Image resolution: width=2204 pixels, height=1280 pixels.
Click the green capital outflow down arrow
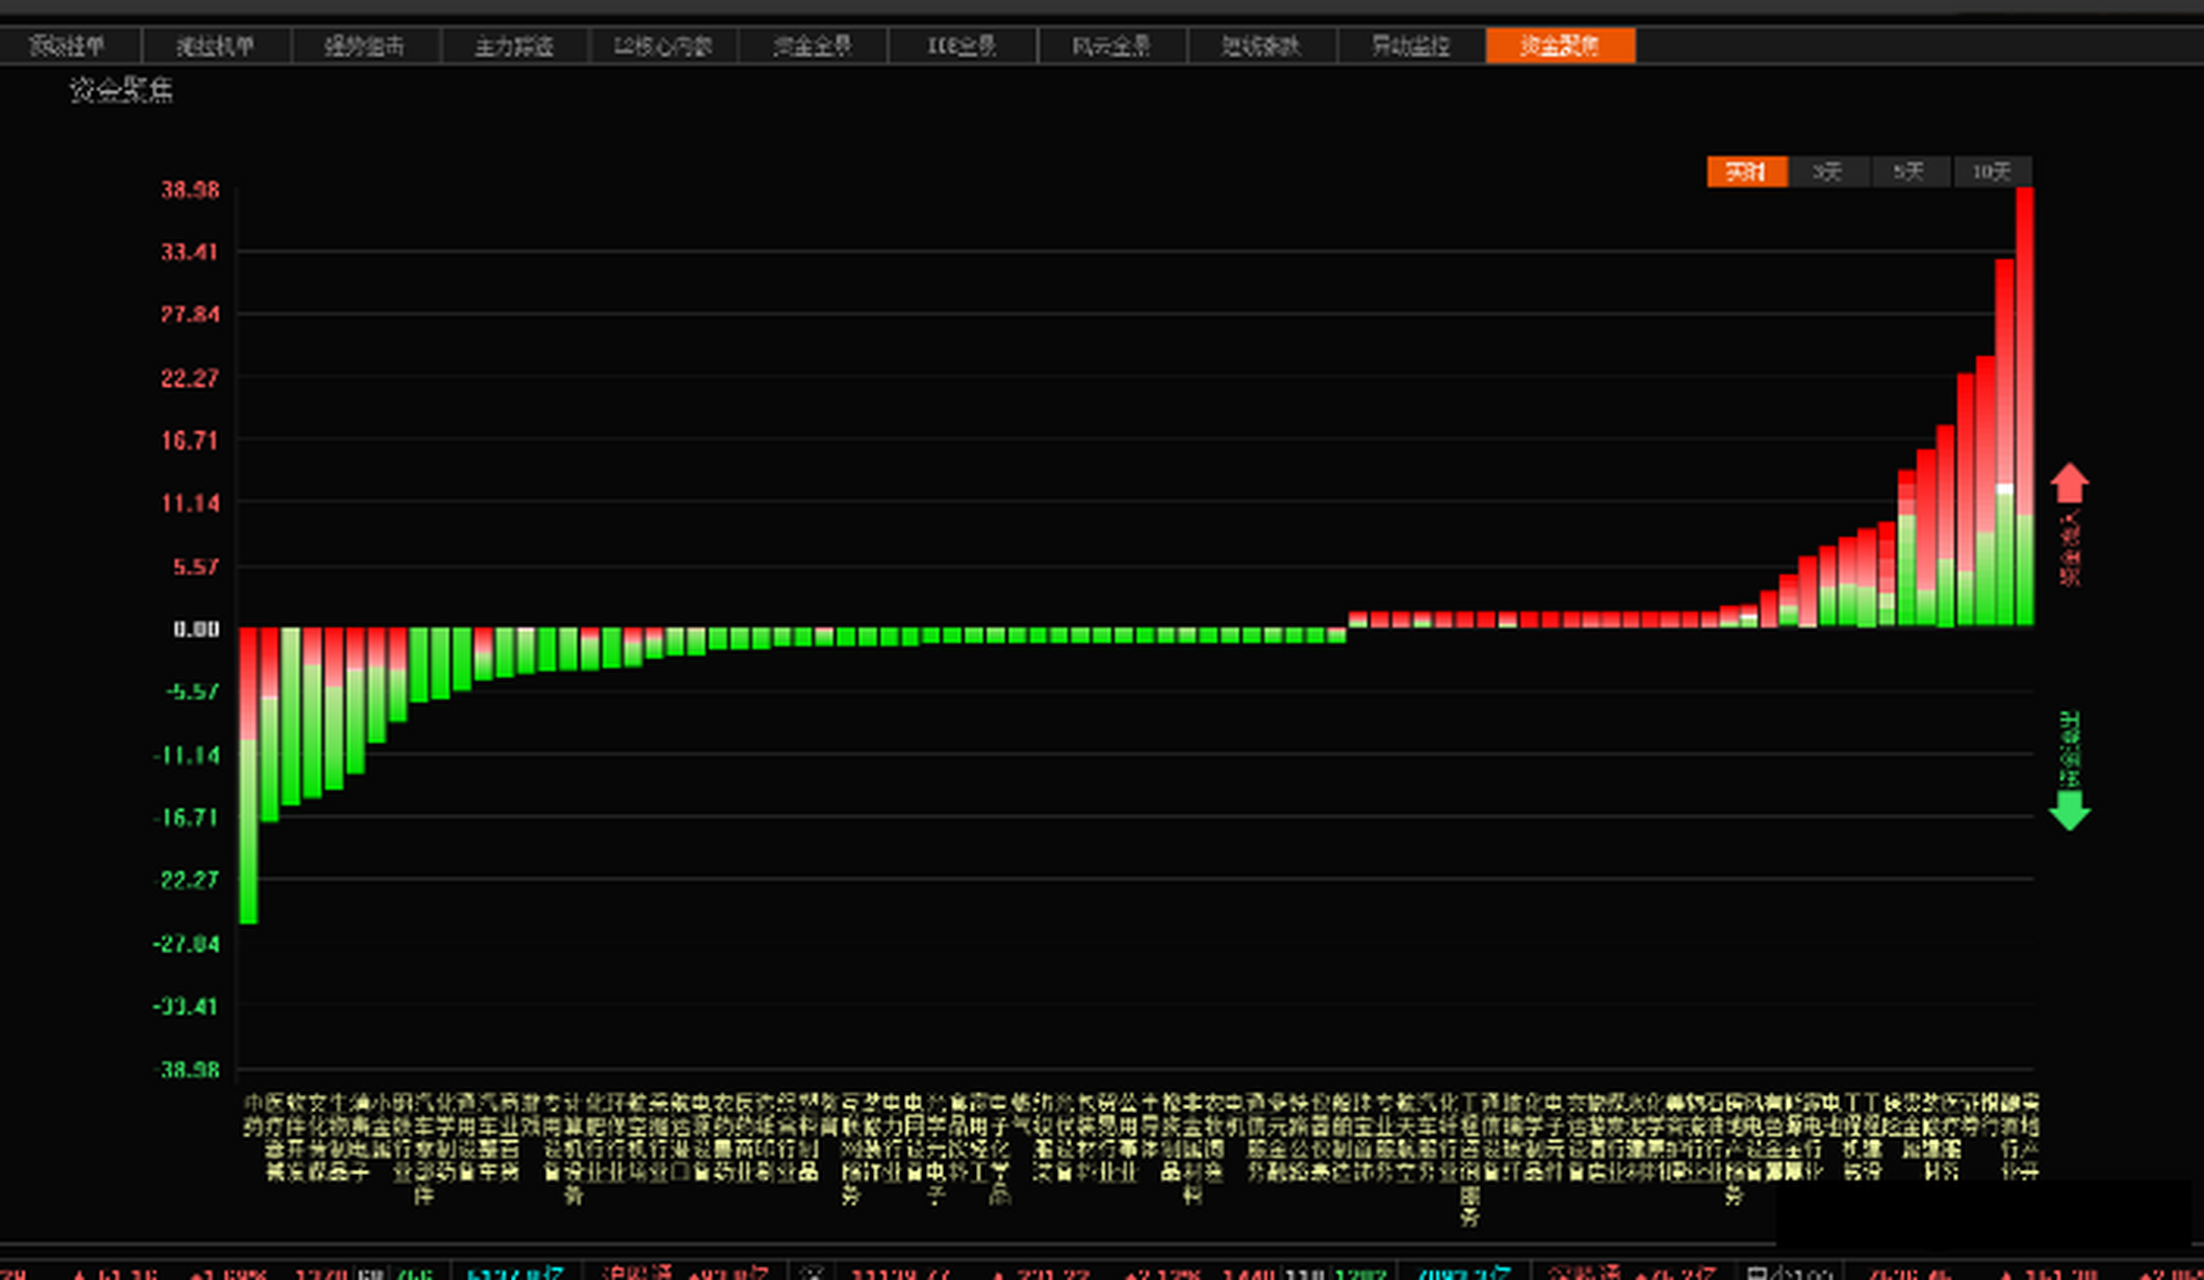tap(2069, 810)
